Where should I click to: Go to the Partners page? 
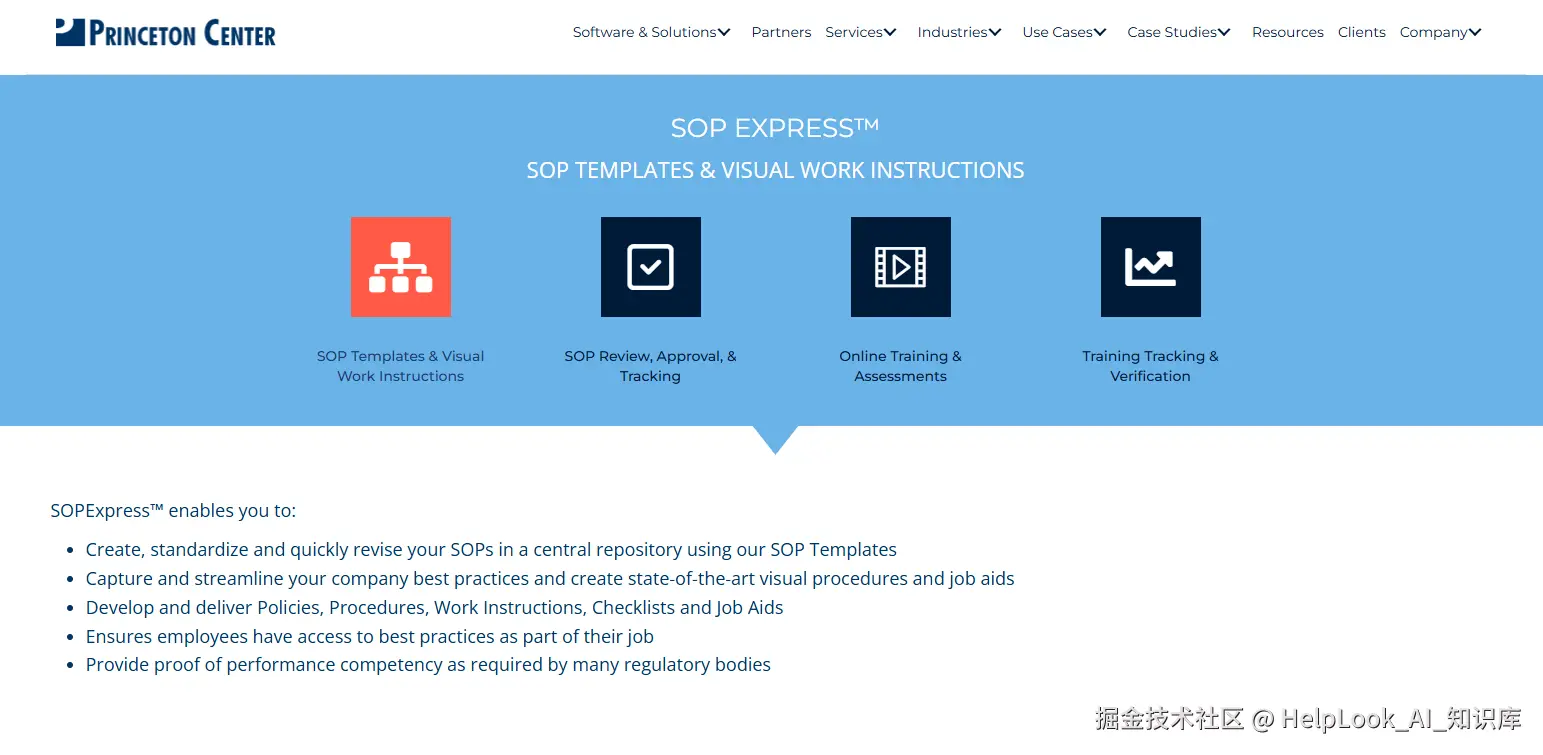[x=781, y=32]
